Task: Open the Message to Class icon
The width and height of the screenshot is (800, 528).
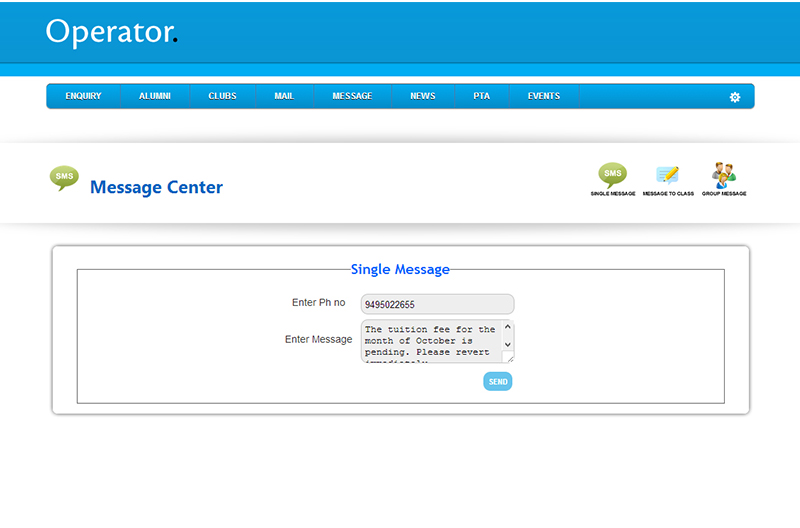Action: tap(668, 175)
